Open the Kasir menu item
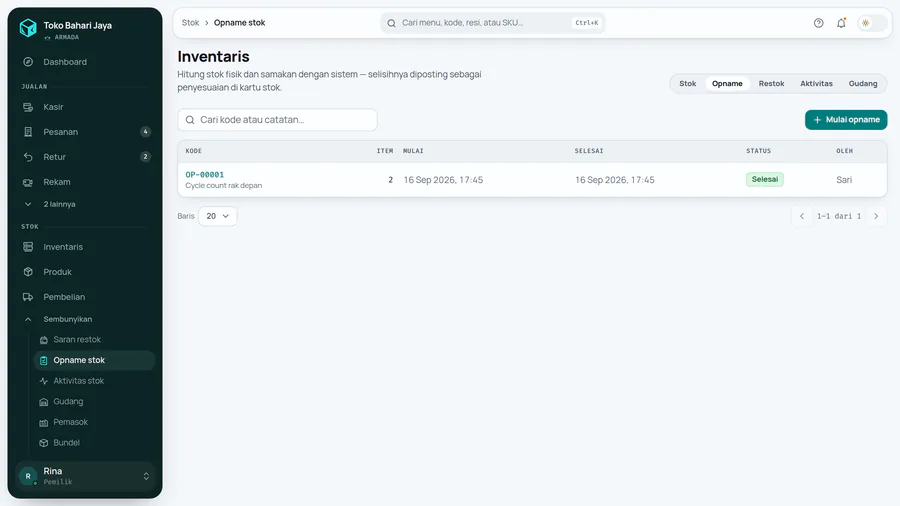The width and height of the screenshot is (900, 506). pos(85,107)
